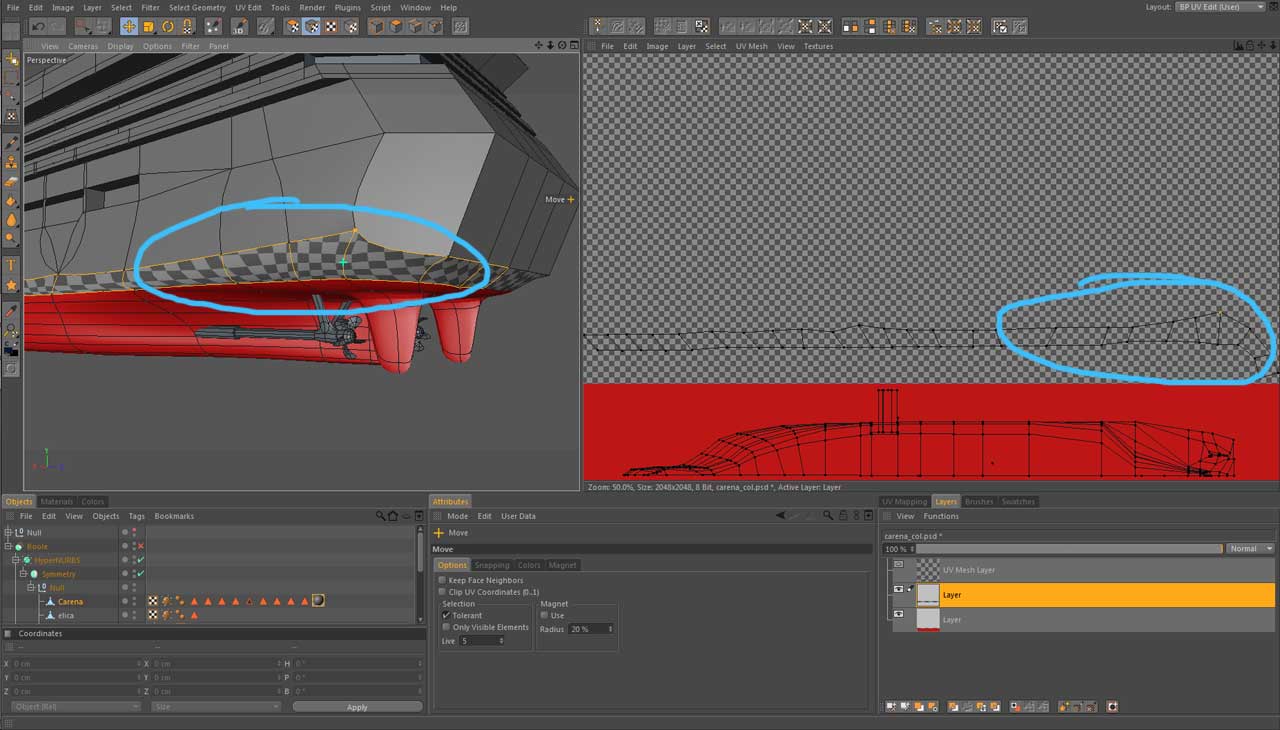Collapse the Boole object tree
The height and width of the screenshot is (730, 1280).
8,546
